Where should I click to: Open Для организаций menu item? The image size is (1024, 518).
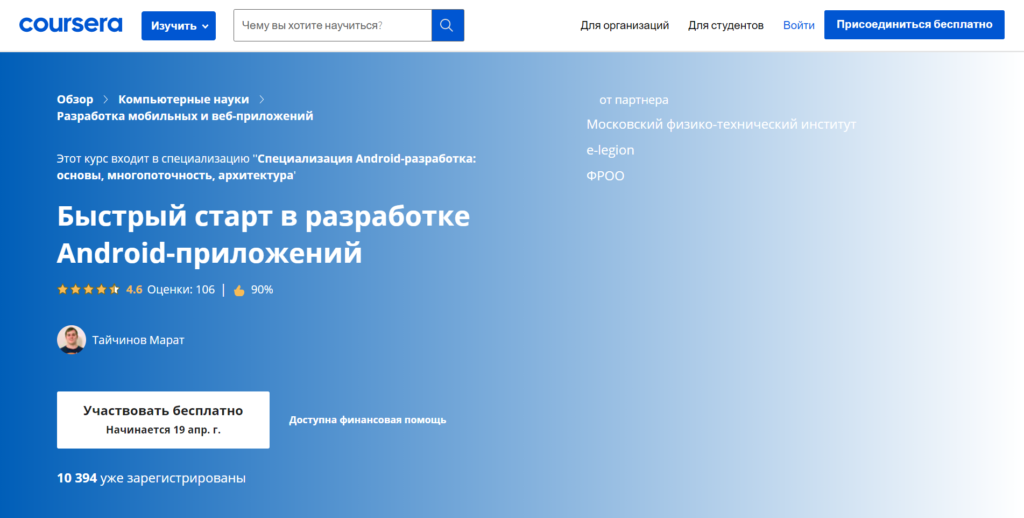click(624, 25)
